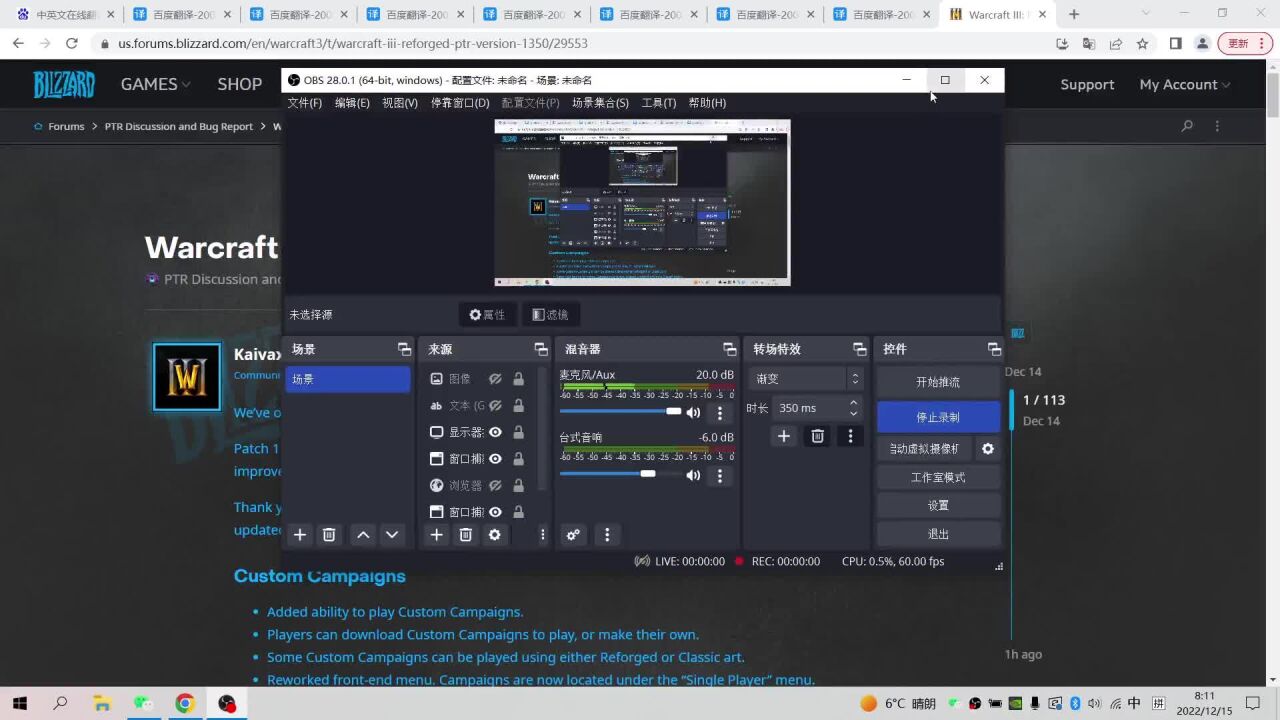Move scene up with the up arrow
Screen dimensions: 1280x720
[x=363, y=535]
